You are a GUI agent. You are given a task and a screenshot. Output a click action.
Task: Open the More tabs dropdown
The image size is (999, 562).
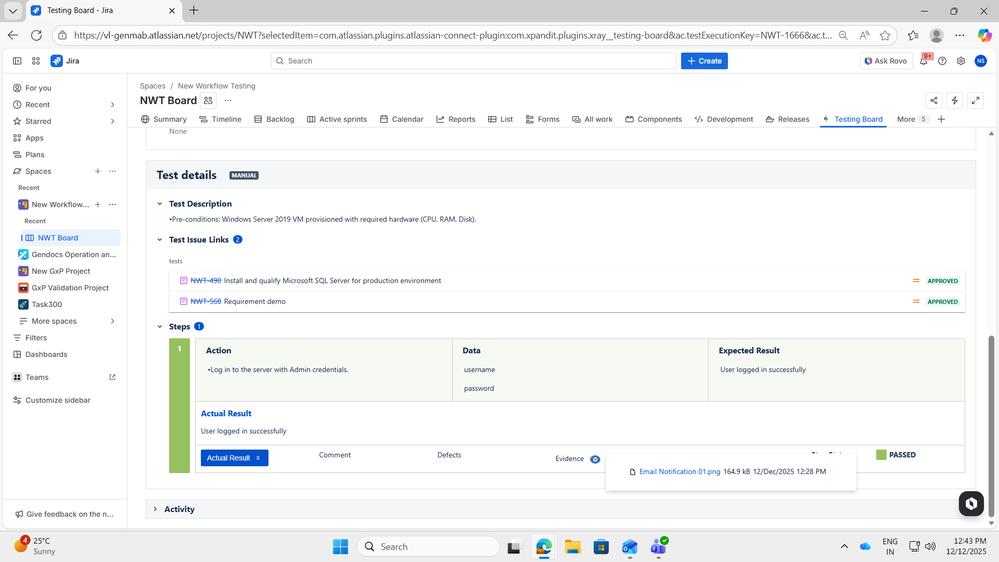[x=912, y=119]
